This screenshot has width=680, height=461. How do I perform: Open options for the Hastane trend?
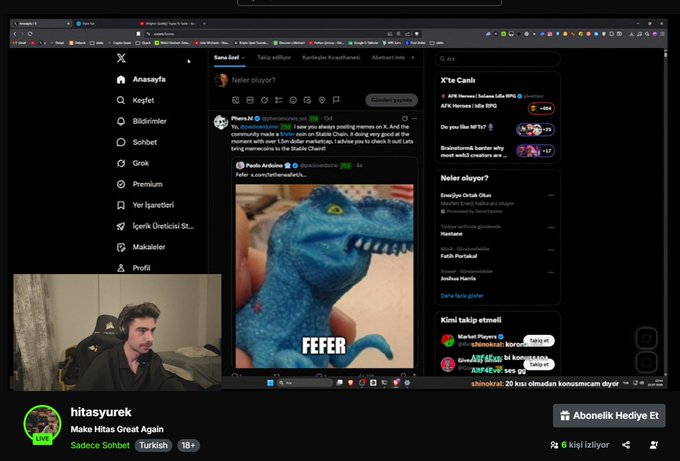coord(551,227)
